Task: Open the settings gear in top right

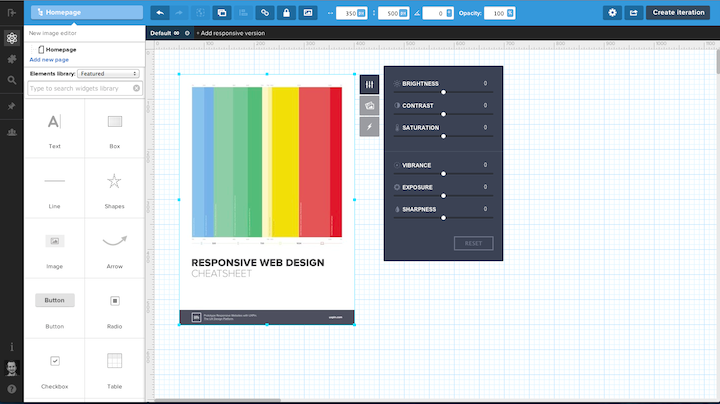Action: pos(611,12)
